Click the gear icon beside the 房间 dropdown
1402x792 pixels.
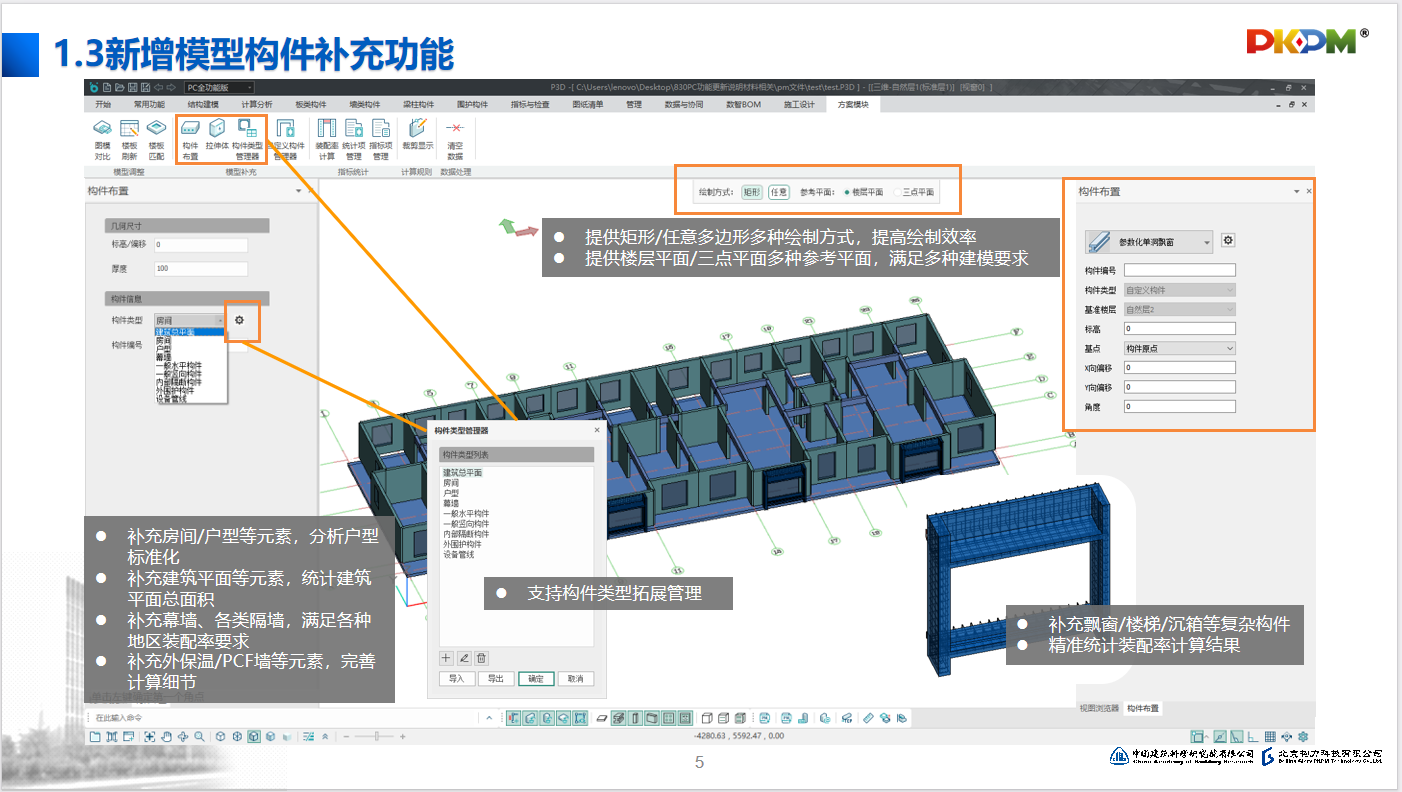point(239,320)
